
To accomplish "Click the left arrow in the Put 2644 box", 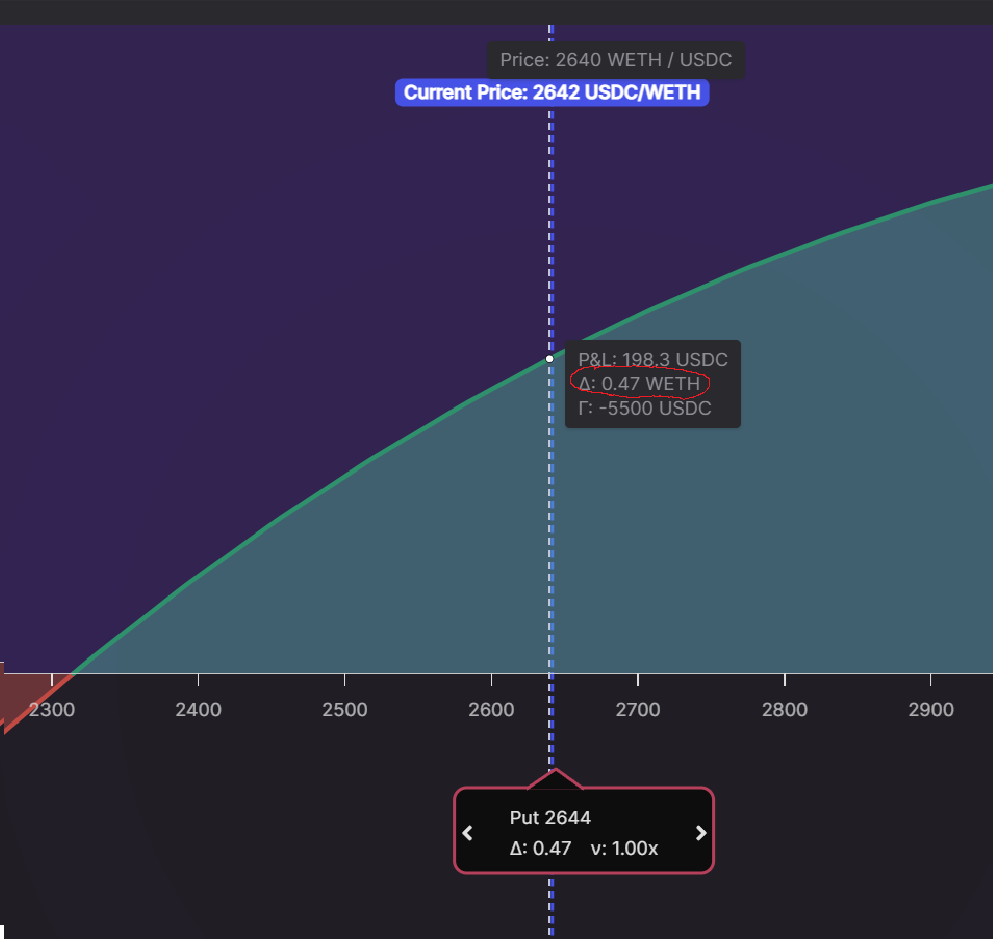I will (467, 833).
